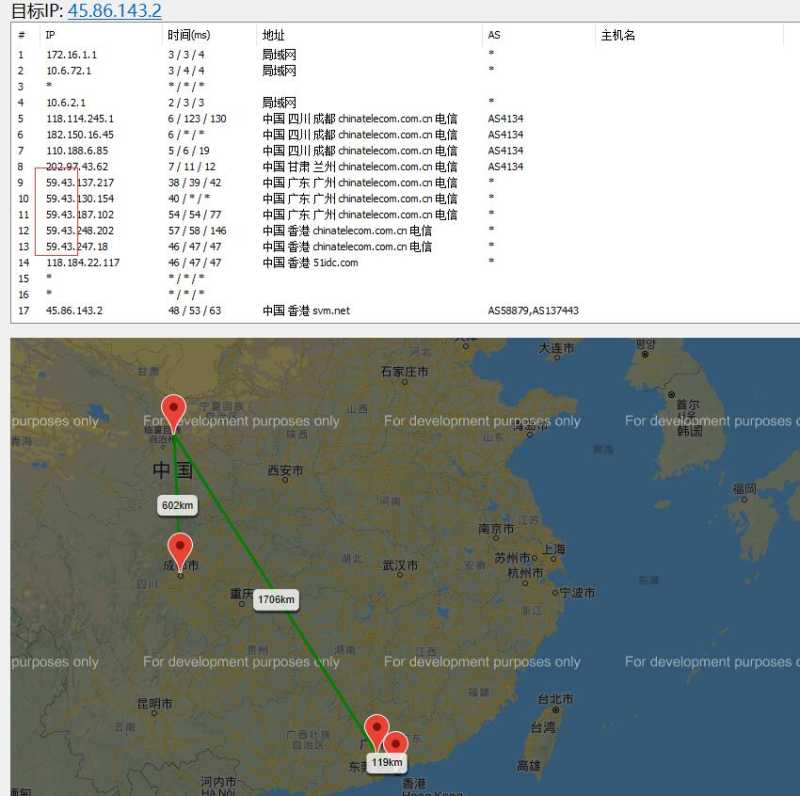Image resolution: width=800 pixels, height=796 pixels.
Task: Select final hop IP 45.86.143.2 in row 17
Action: 74,310
